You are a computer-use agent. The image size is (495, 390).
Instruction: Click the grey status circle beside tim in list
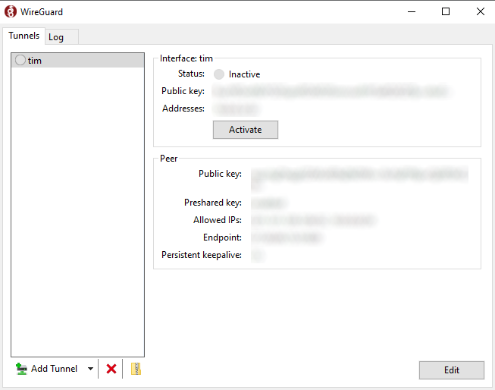coord(20,60)
